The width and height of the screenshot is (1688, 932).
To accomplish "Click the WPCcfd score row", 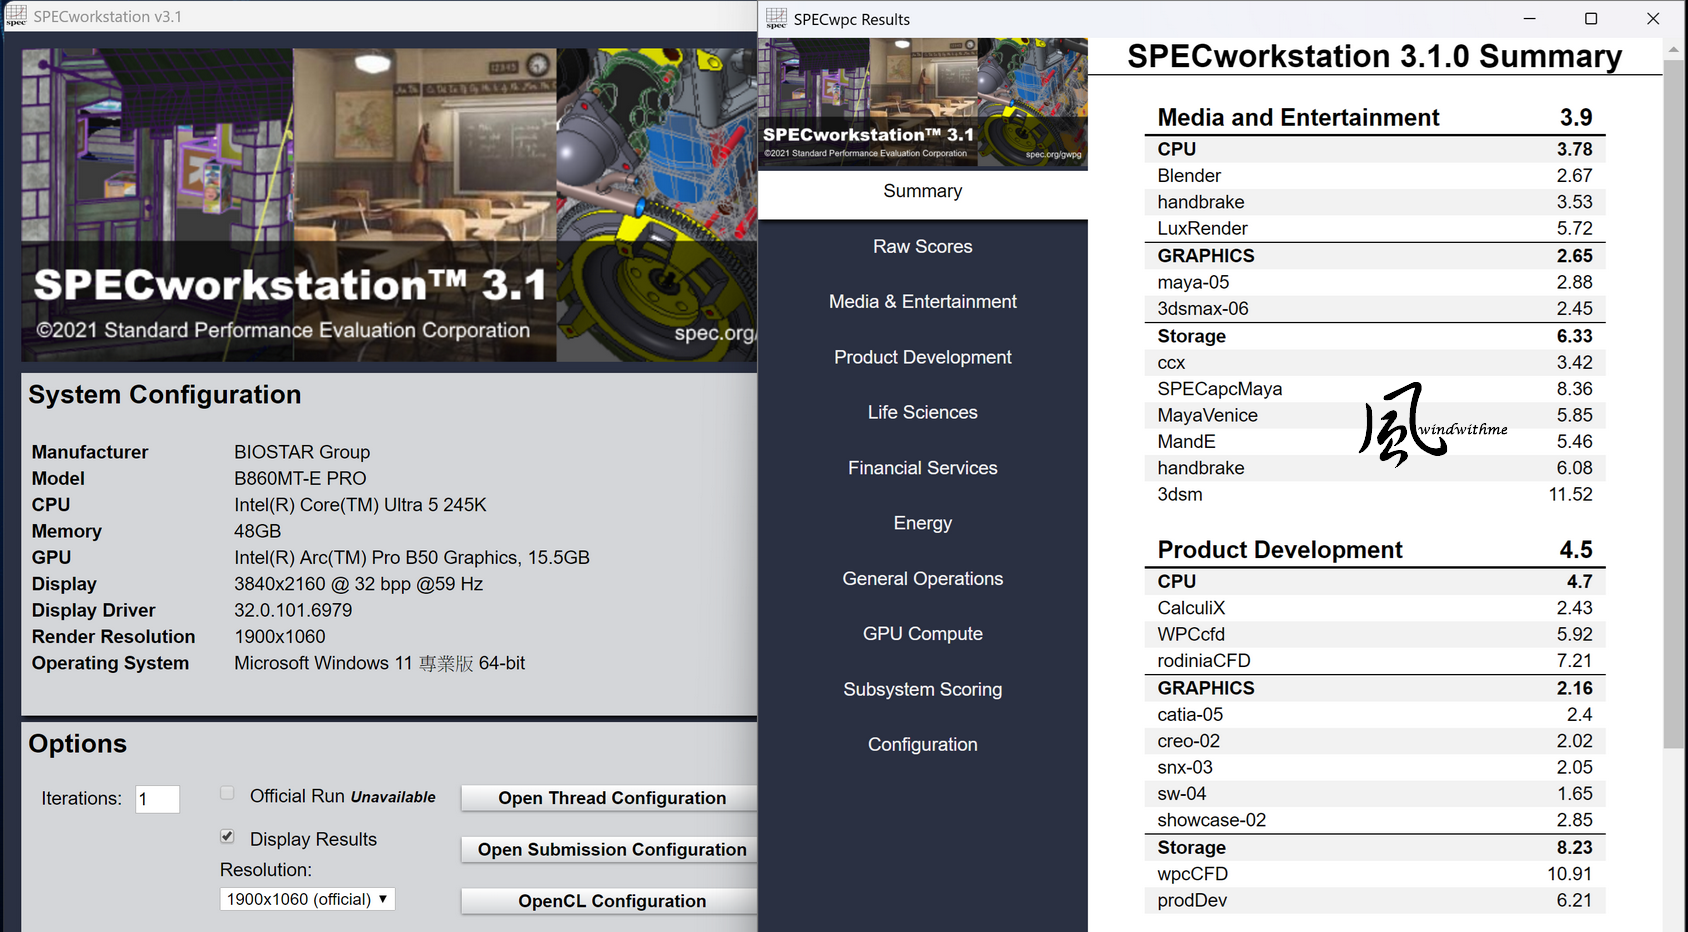I will [1375, 635].
